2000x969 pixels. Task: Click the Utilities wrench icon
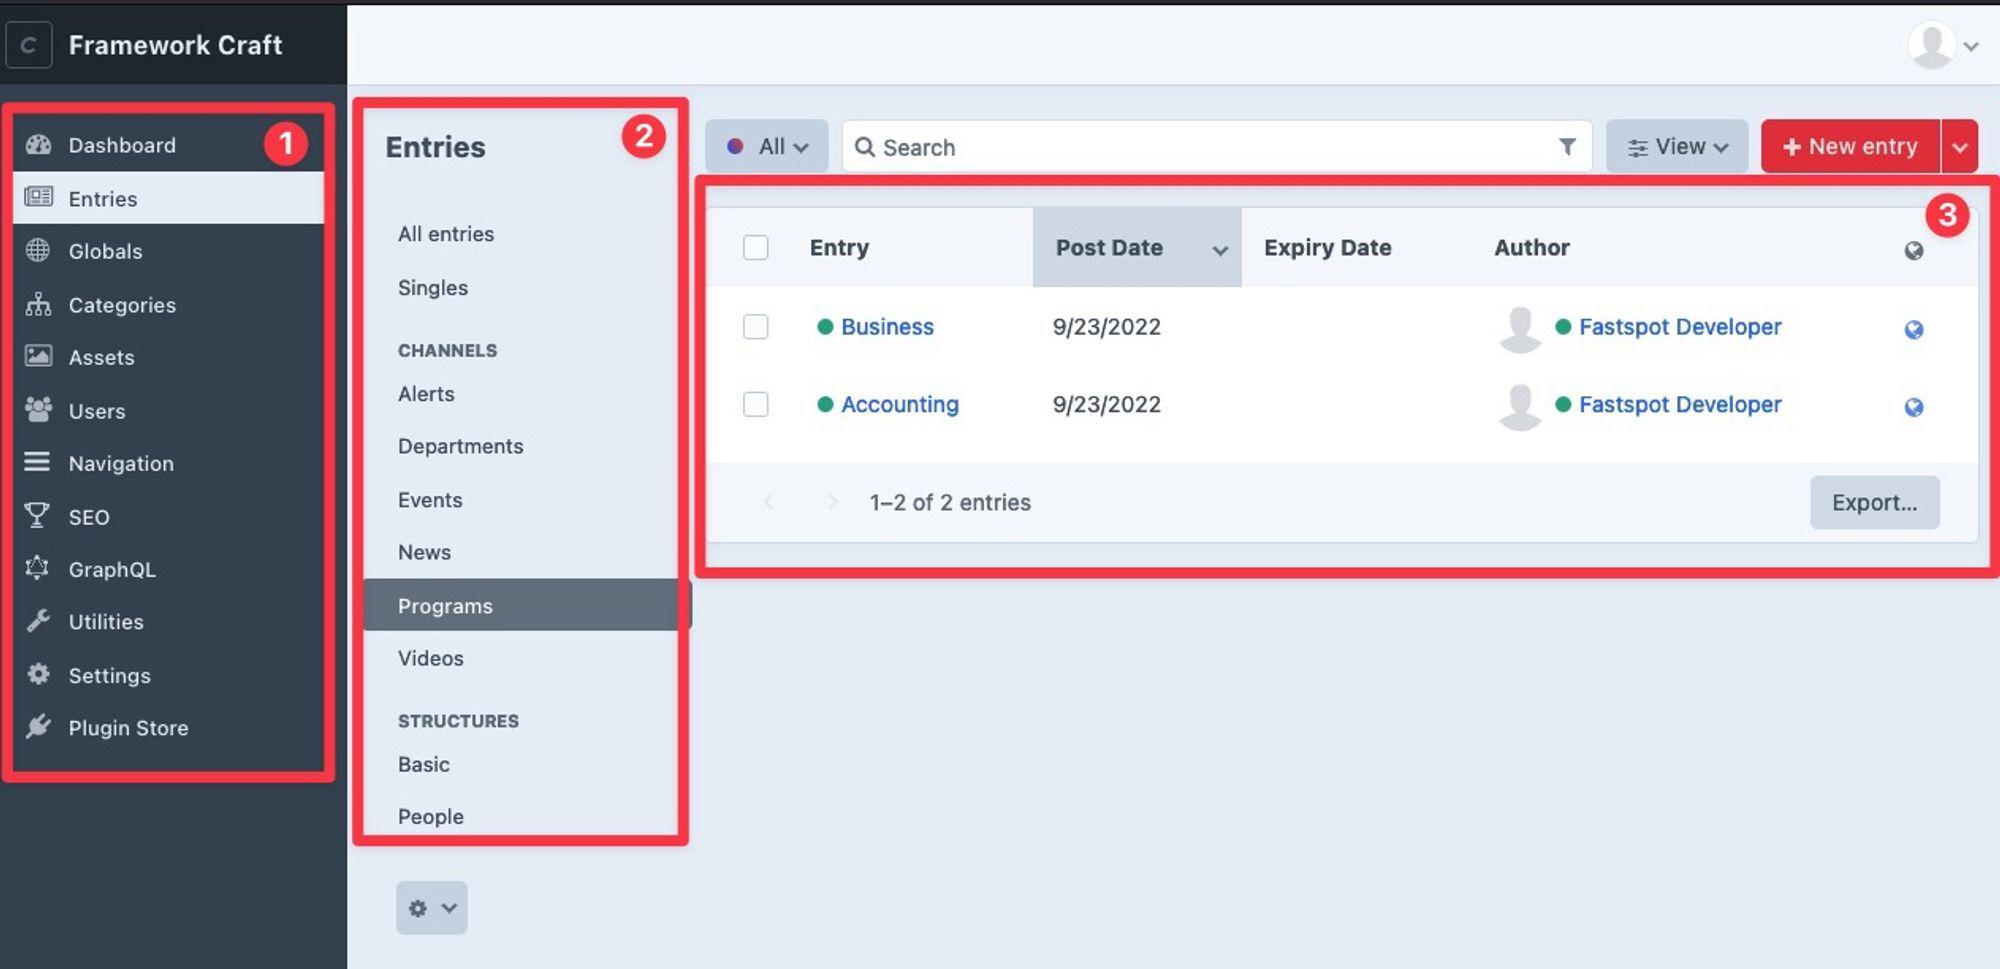click(38, 621)
